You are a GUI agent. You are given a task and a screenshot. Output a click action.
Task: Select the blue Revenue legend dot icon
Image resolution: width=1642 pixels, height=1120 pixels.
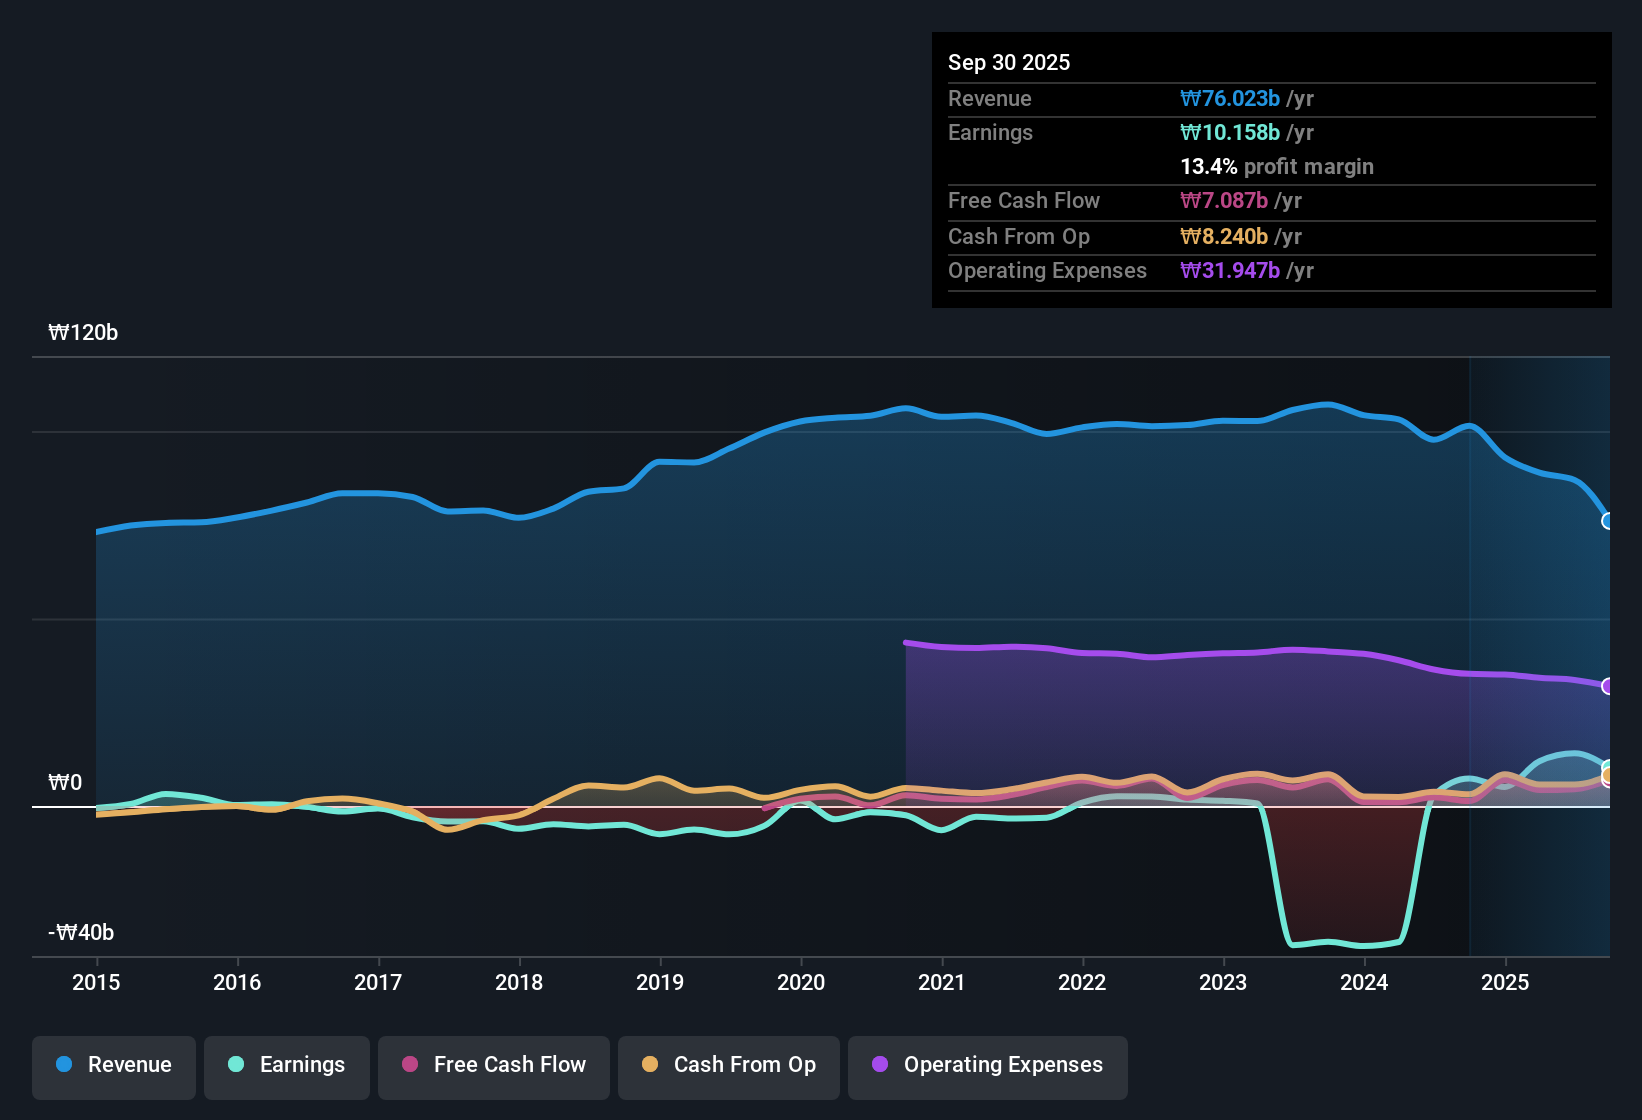click(x=63, y=1065)
